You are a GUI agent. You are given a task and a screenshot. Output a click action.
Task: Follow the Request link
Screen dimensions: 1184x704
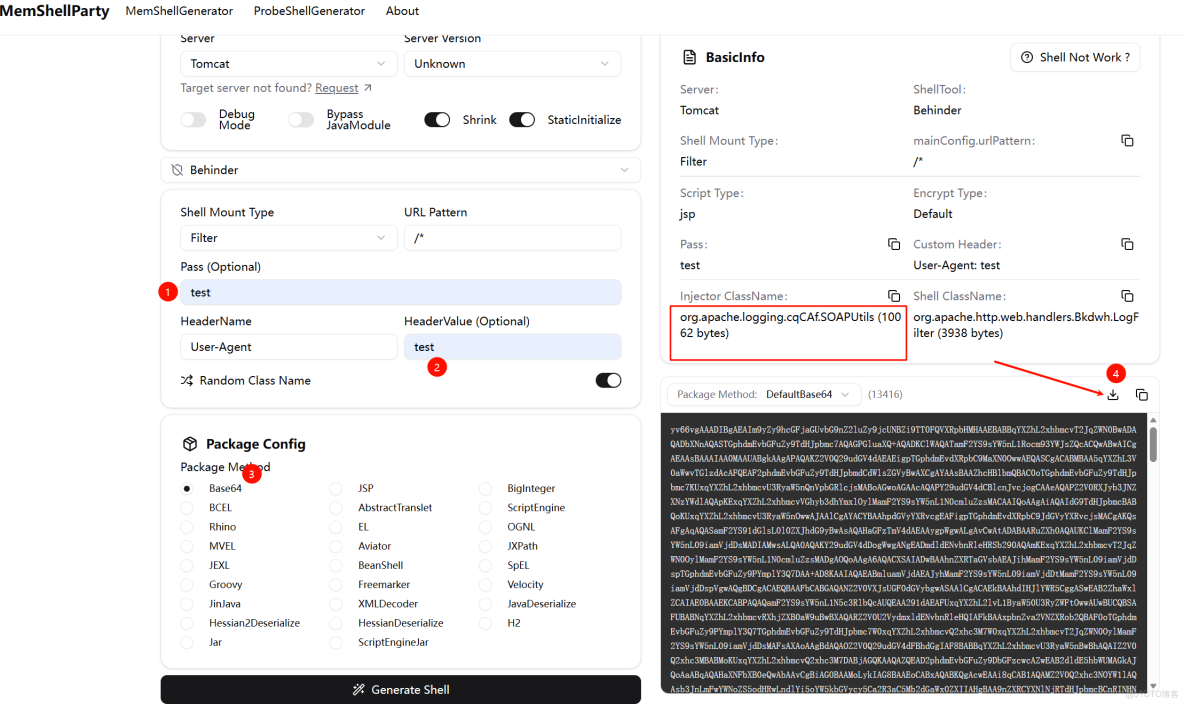[337, 88]
